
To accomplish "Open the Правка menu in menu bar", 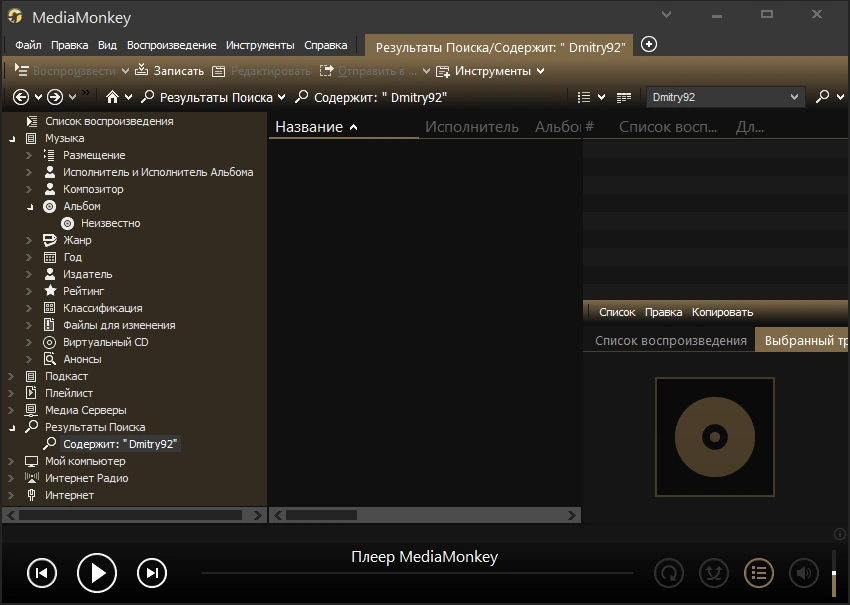I will click(69, 45).
